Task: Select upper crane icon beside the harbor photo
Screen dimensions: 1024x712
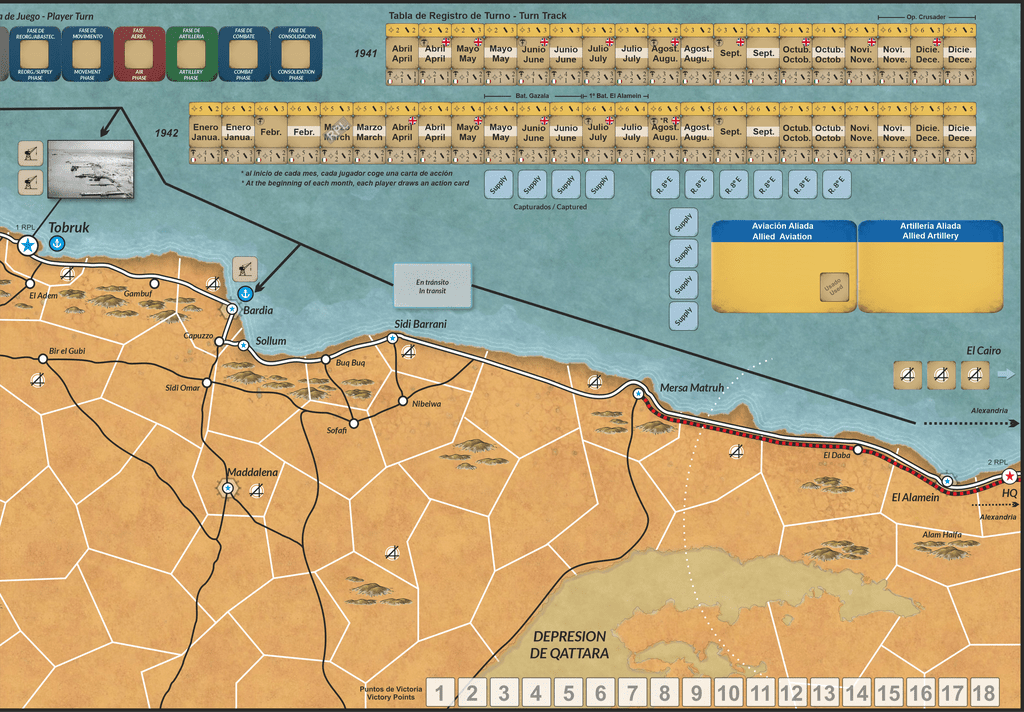Action: (x=31, y=154)
